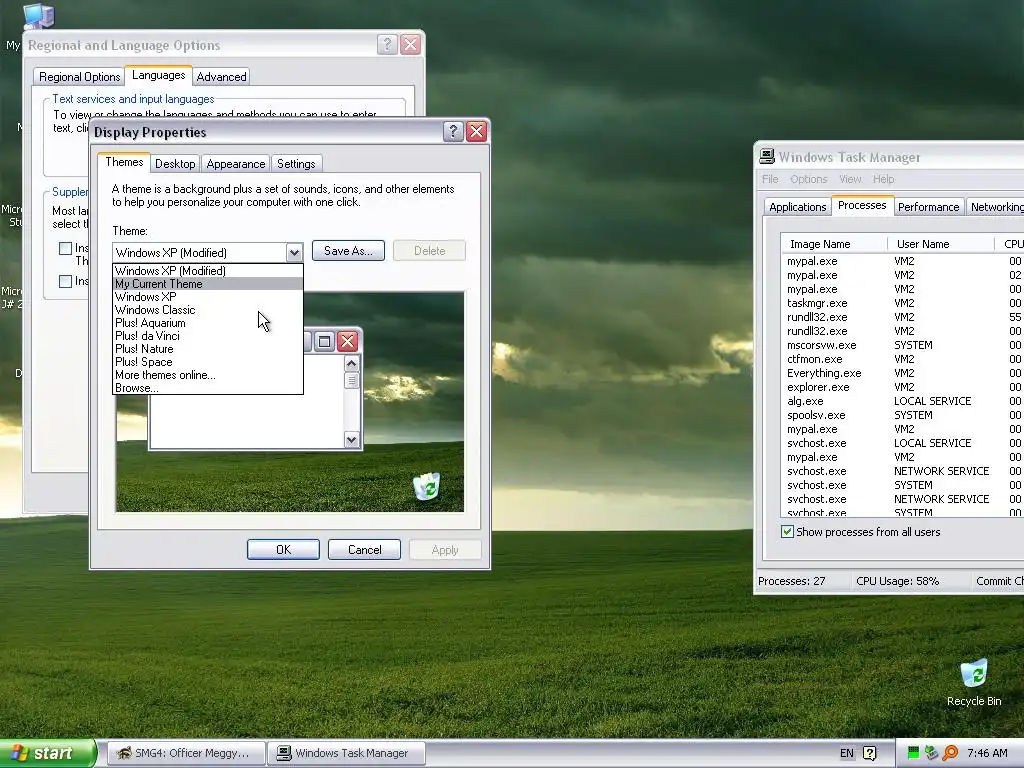
Task: Pick the Plus! da Vinci theme
Action: tap(208, 336)
